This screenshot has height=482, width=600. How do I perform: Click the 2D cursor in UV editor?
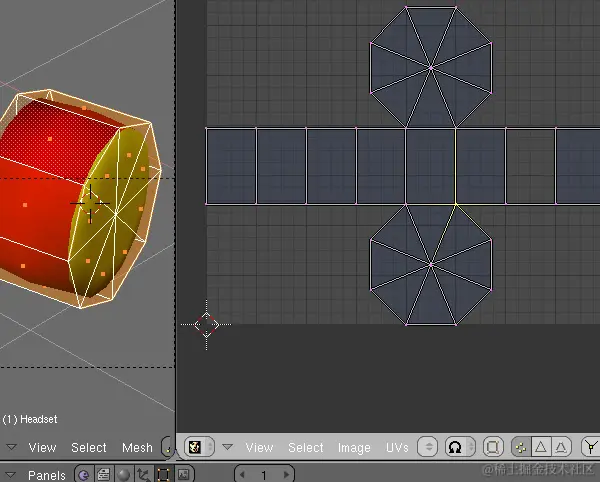207,324
